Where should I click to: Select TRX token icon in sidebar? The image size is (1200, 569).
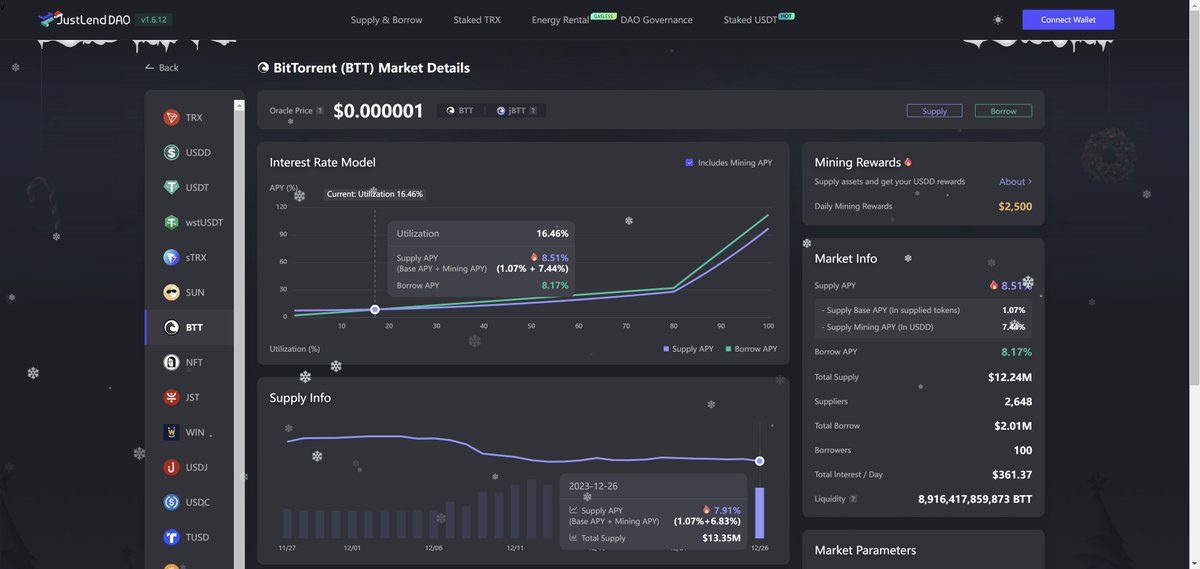(171, 118)
